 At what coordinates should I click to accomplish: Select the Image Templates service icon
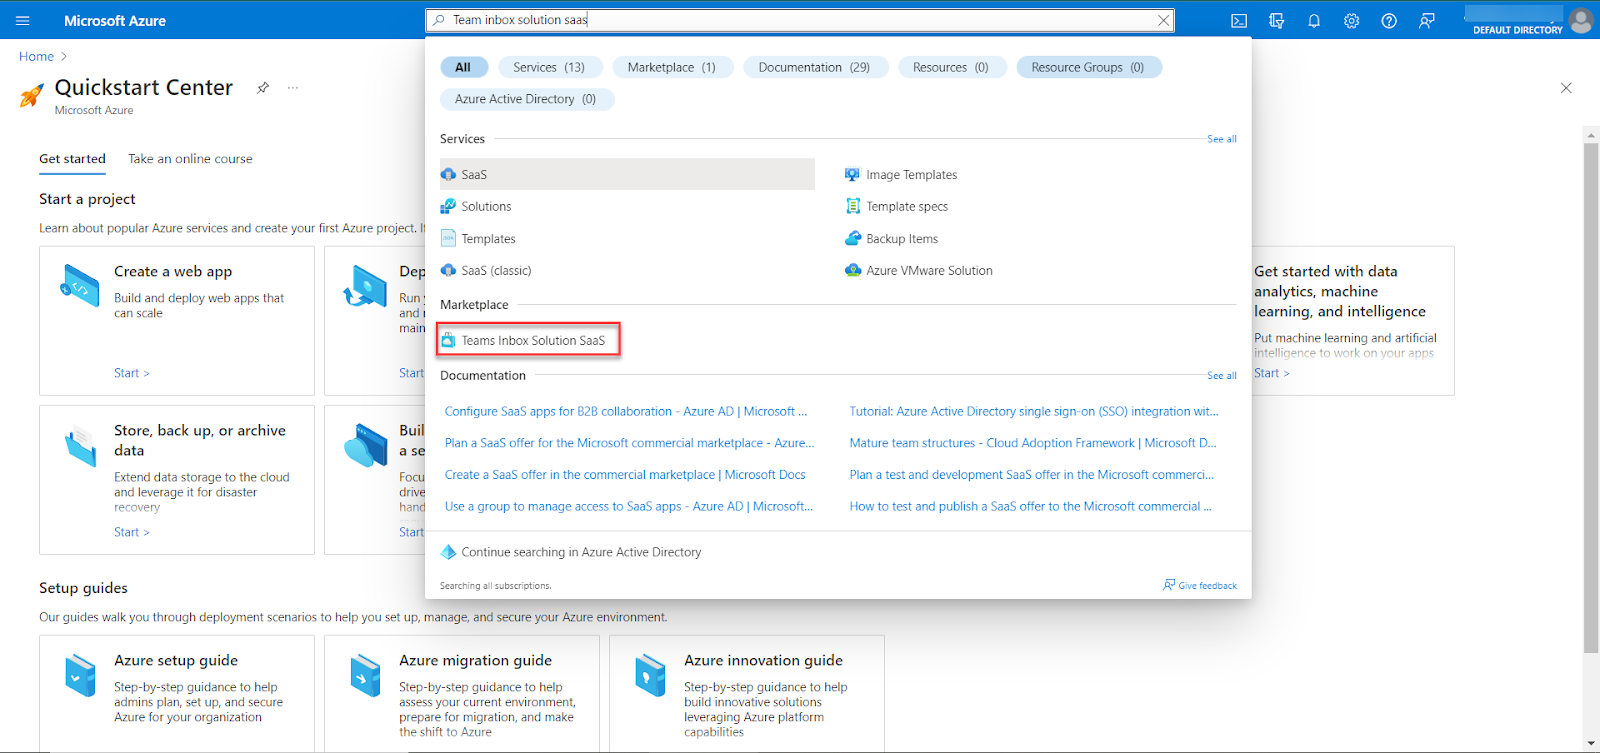(852, 174)
